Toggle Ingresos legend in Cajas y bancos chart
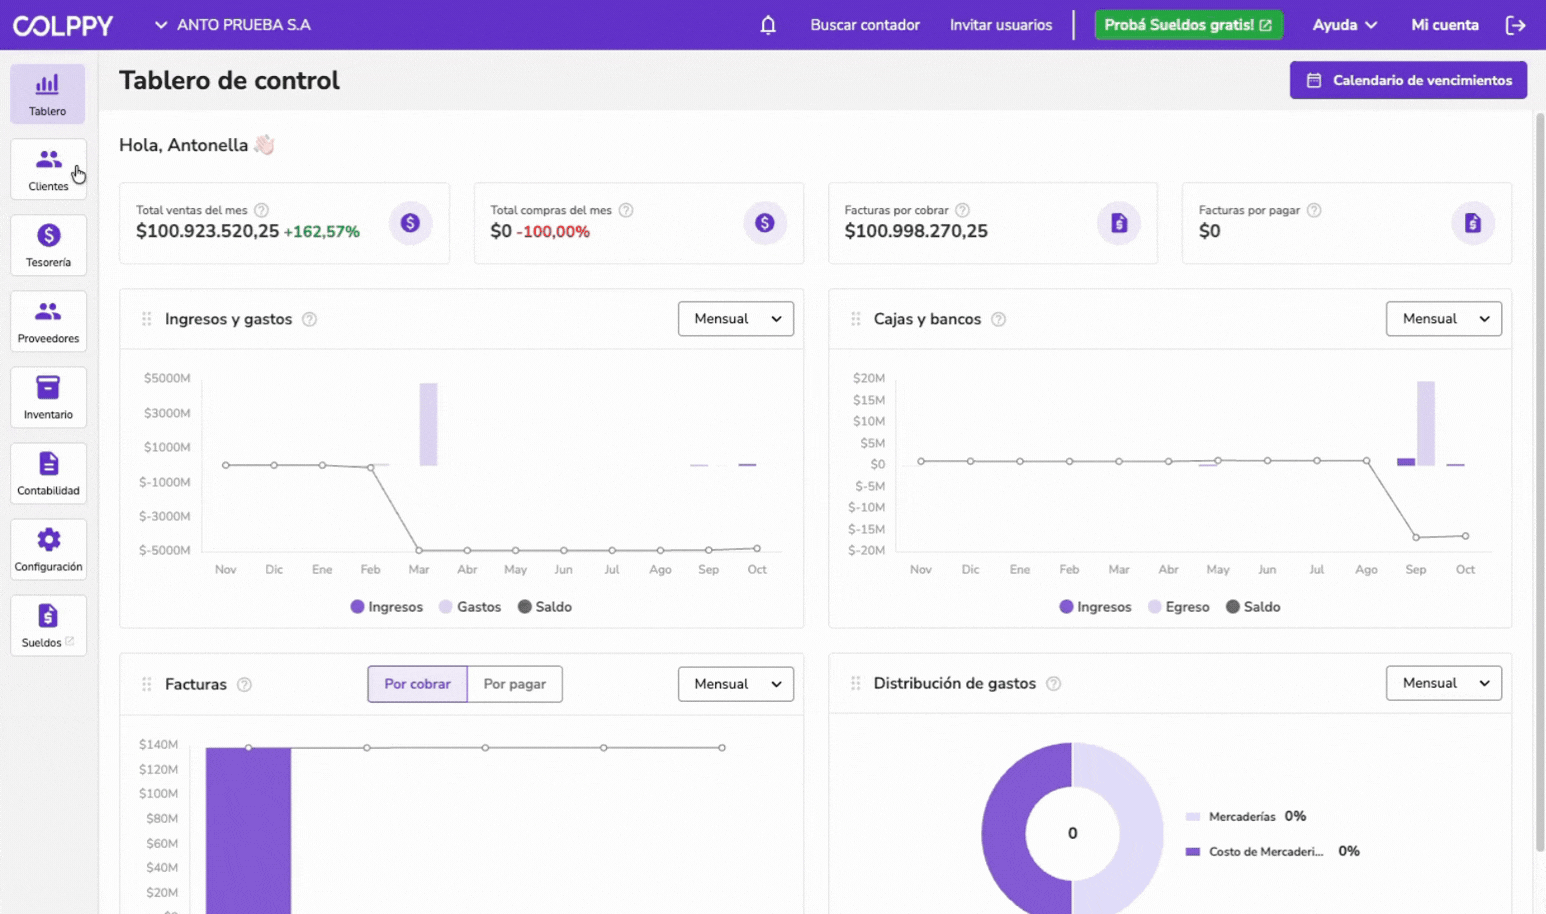This screenshot has width=1546, height=914. click(1095, 607)
